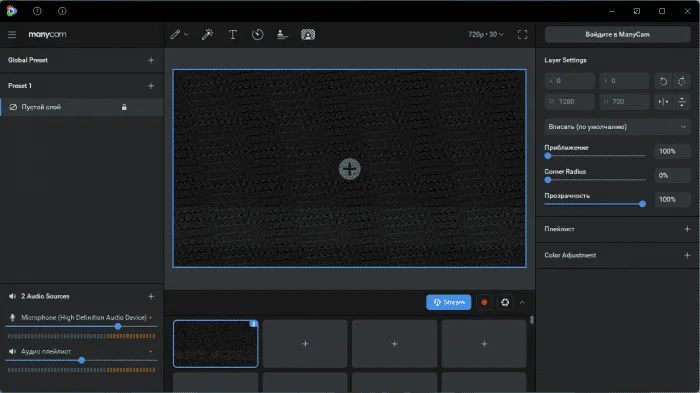700x393 pixels.
Task: Click the main video preview canvas
Action: [x=350, y=168]
